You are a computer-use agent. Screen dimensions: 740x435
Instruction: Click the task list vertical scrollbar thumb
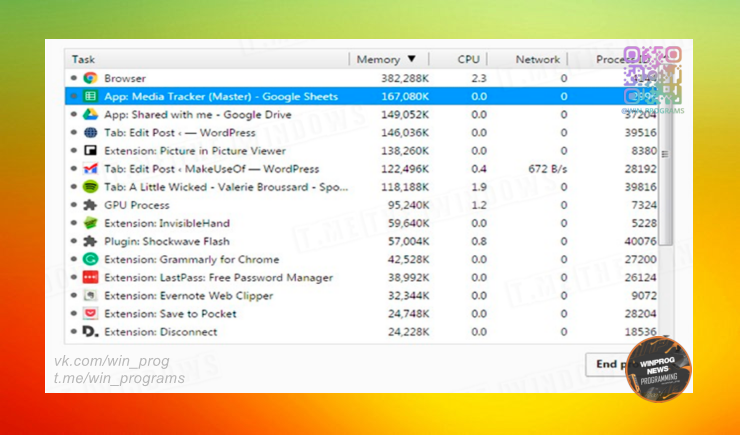pyautogui.click(x=665, y=156)
